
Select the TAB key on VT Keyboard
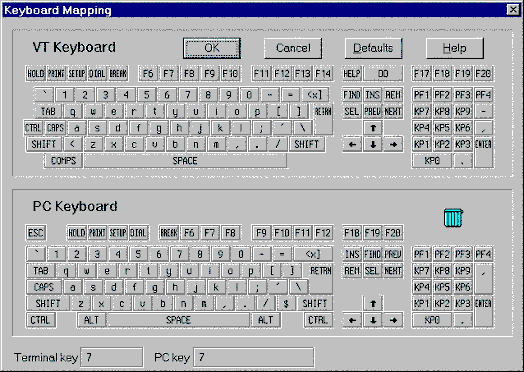coord(48,111)
